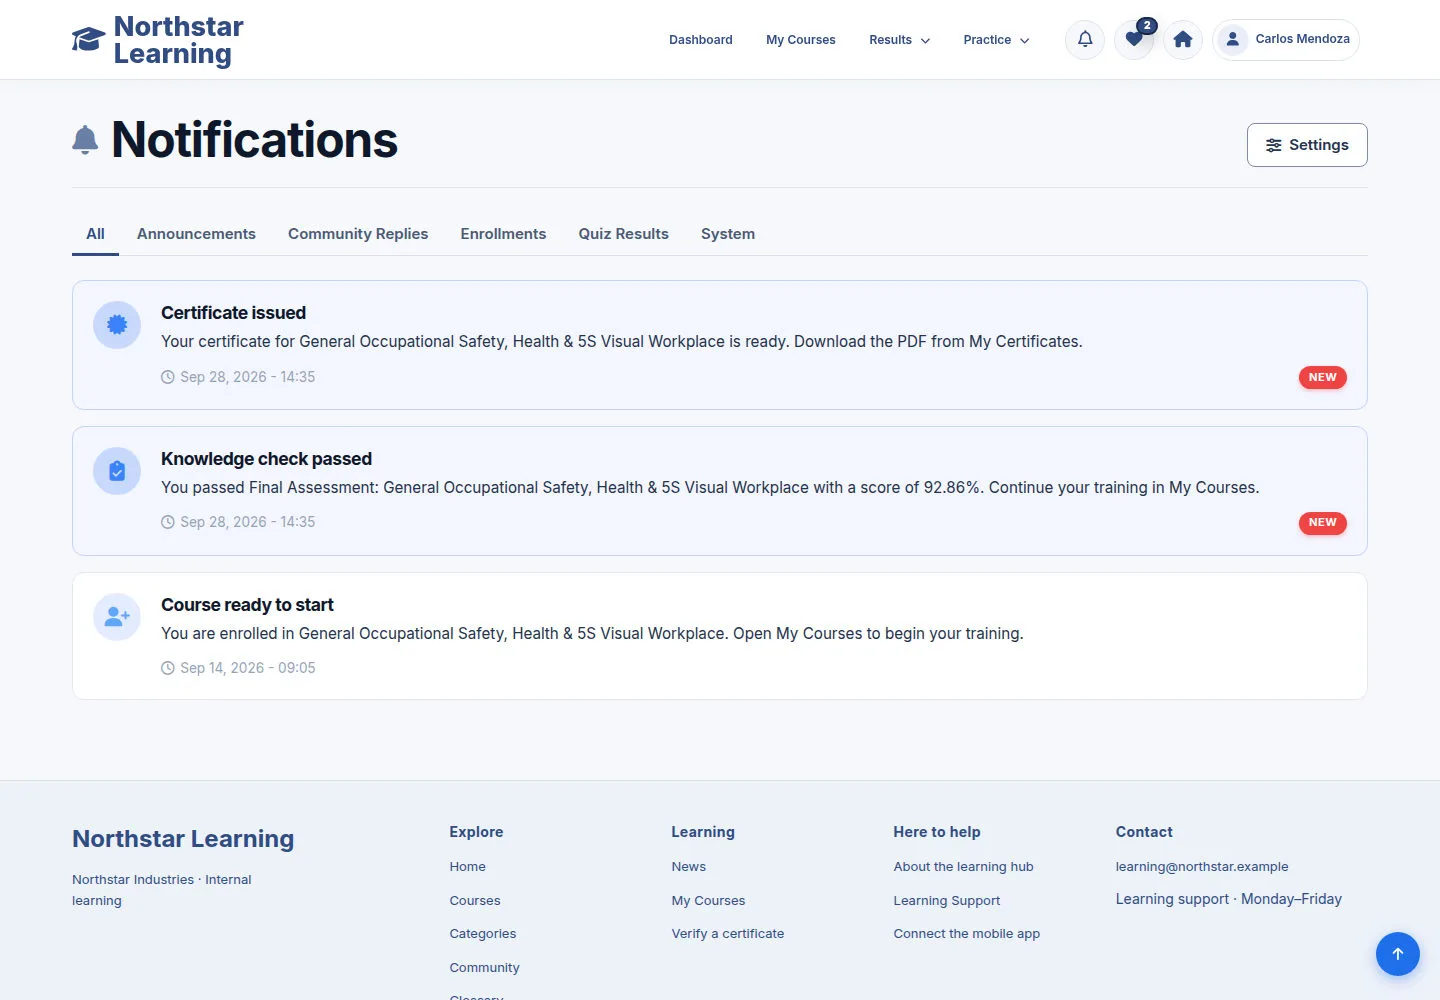Open the notifications bell in the header
Viewport: 1440px width, 1000px height.
pos(1085,40)
